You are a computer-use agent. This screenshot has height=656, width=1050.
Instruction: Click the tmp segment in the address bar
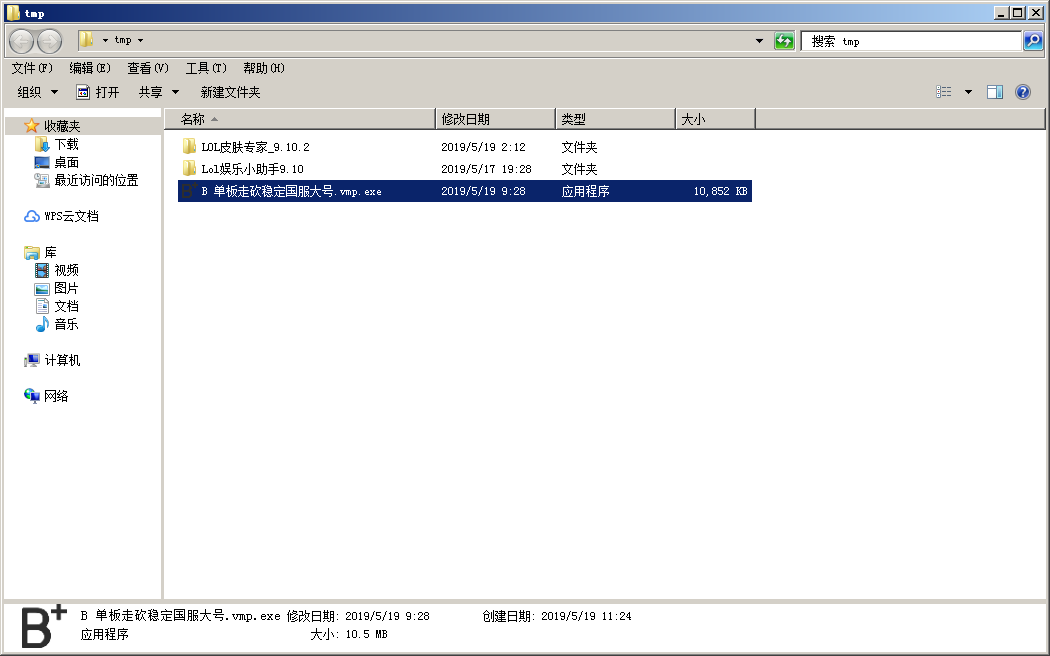click(123, 40)
